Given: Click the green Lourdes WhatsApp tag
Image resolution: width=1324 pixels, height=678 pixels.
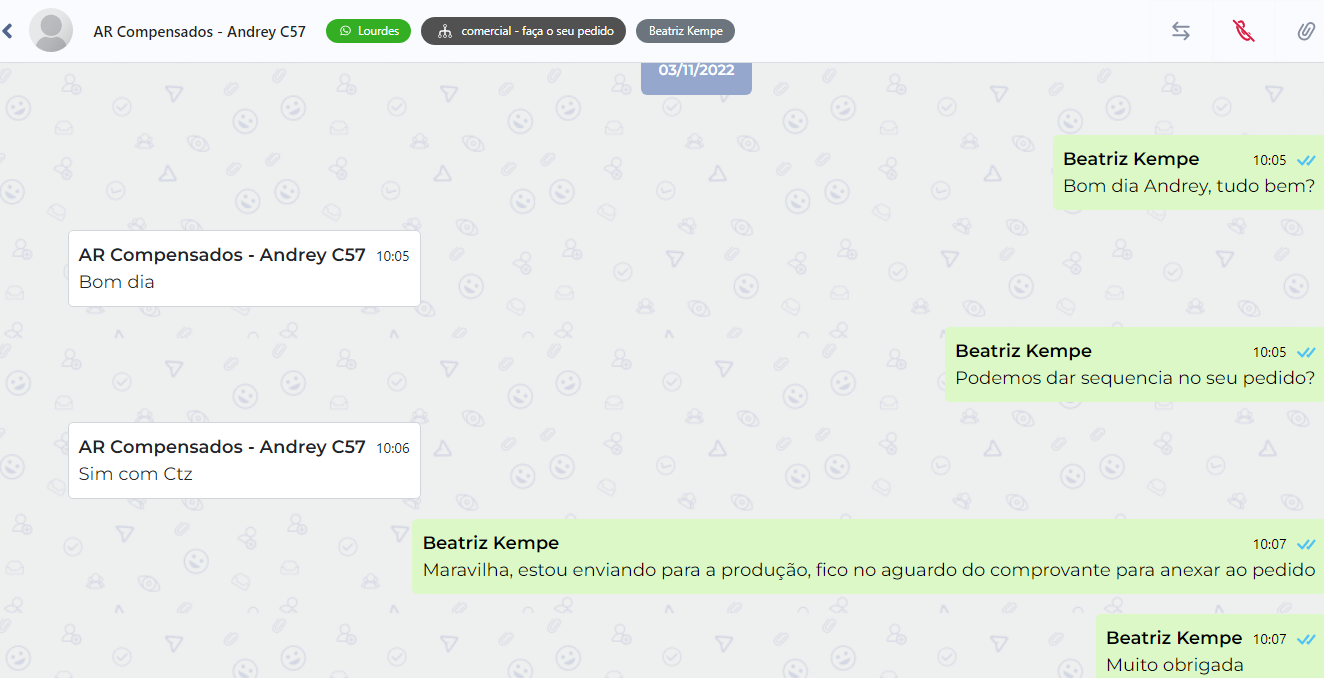Looking at the screenshot, I should [368, 31].
